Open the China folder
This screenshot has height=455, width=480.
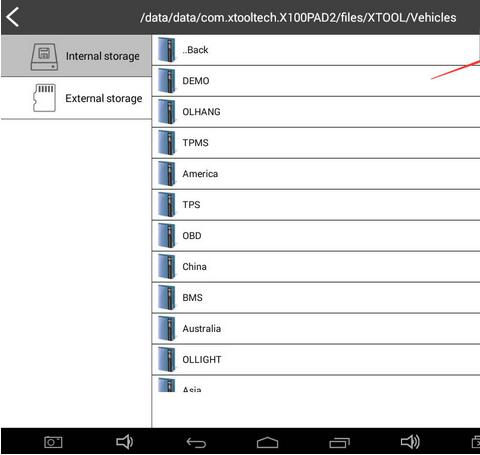tap(316, 267)
